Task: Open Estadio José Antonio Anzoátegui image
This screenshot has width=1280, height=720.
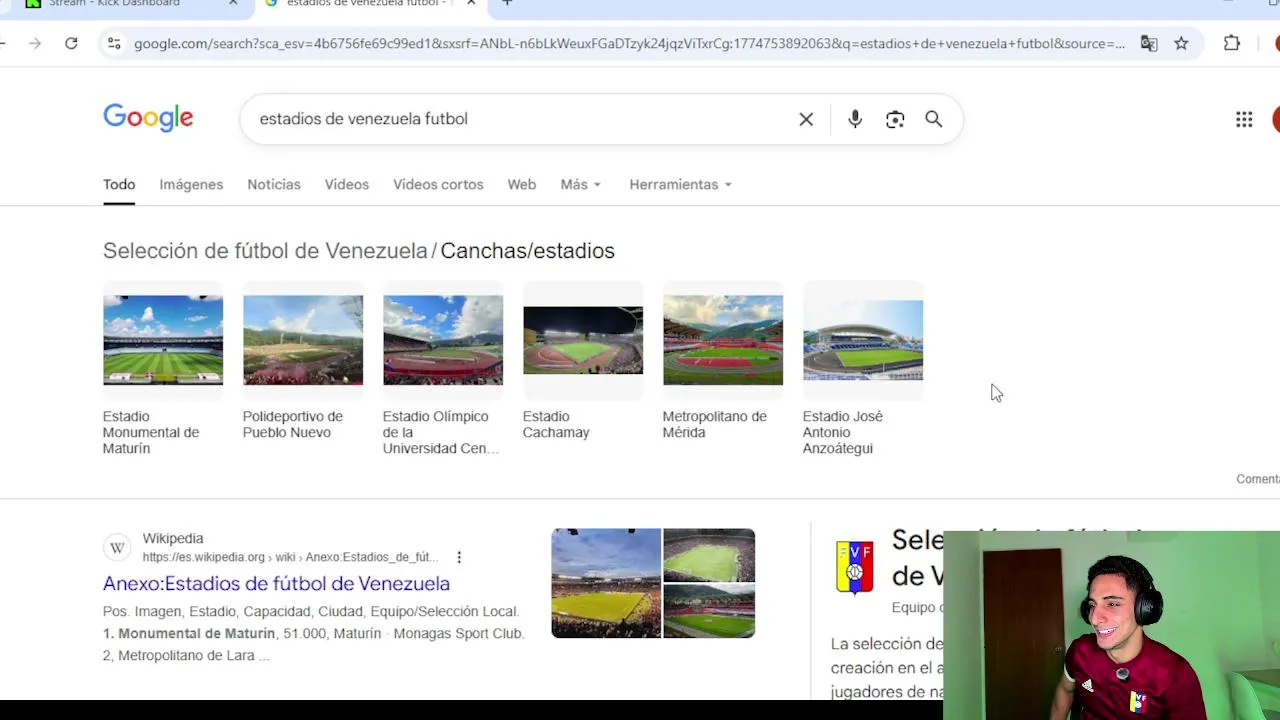Action: 863,340
